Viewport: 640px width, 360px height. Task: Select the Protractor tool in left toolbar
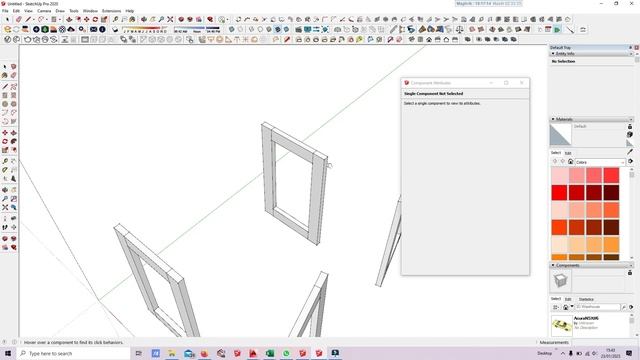(4, 169)
